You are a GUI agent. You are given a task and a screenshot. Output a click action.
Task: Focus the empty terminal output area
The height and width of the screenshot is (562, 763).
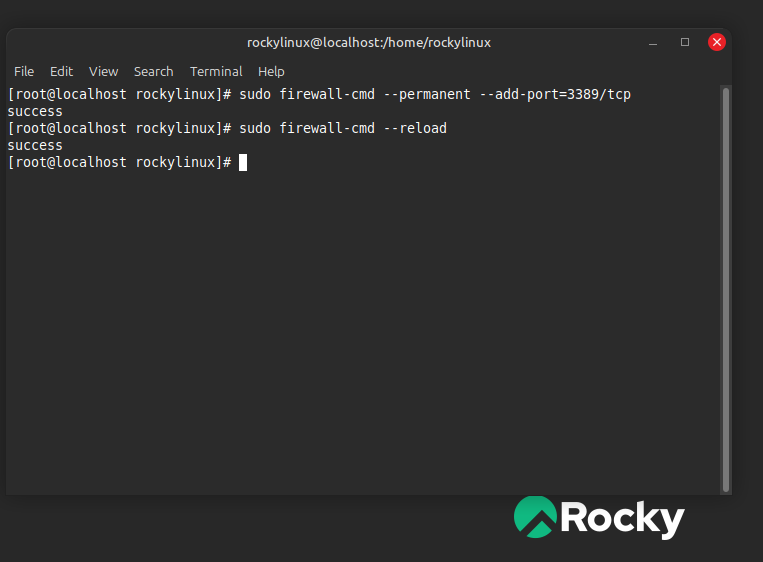(x=360, y=330)
